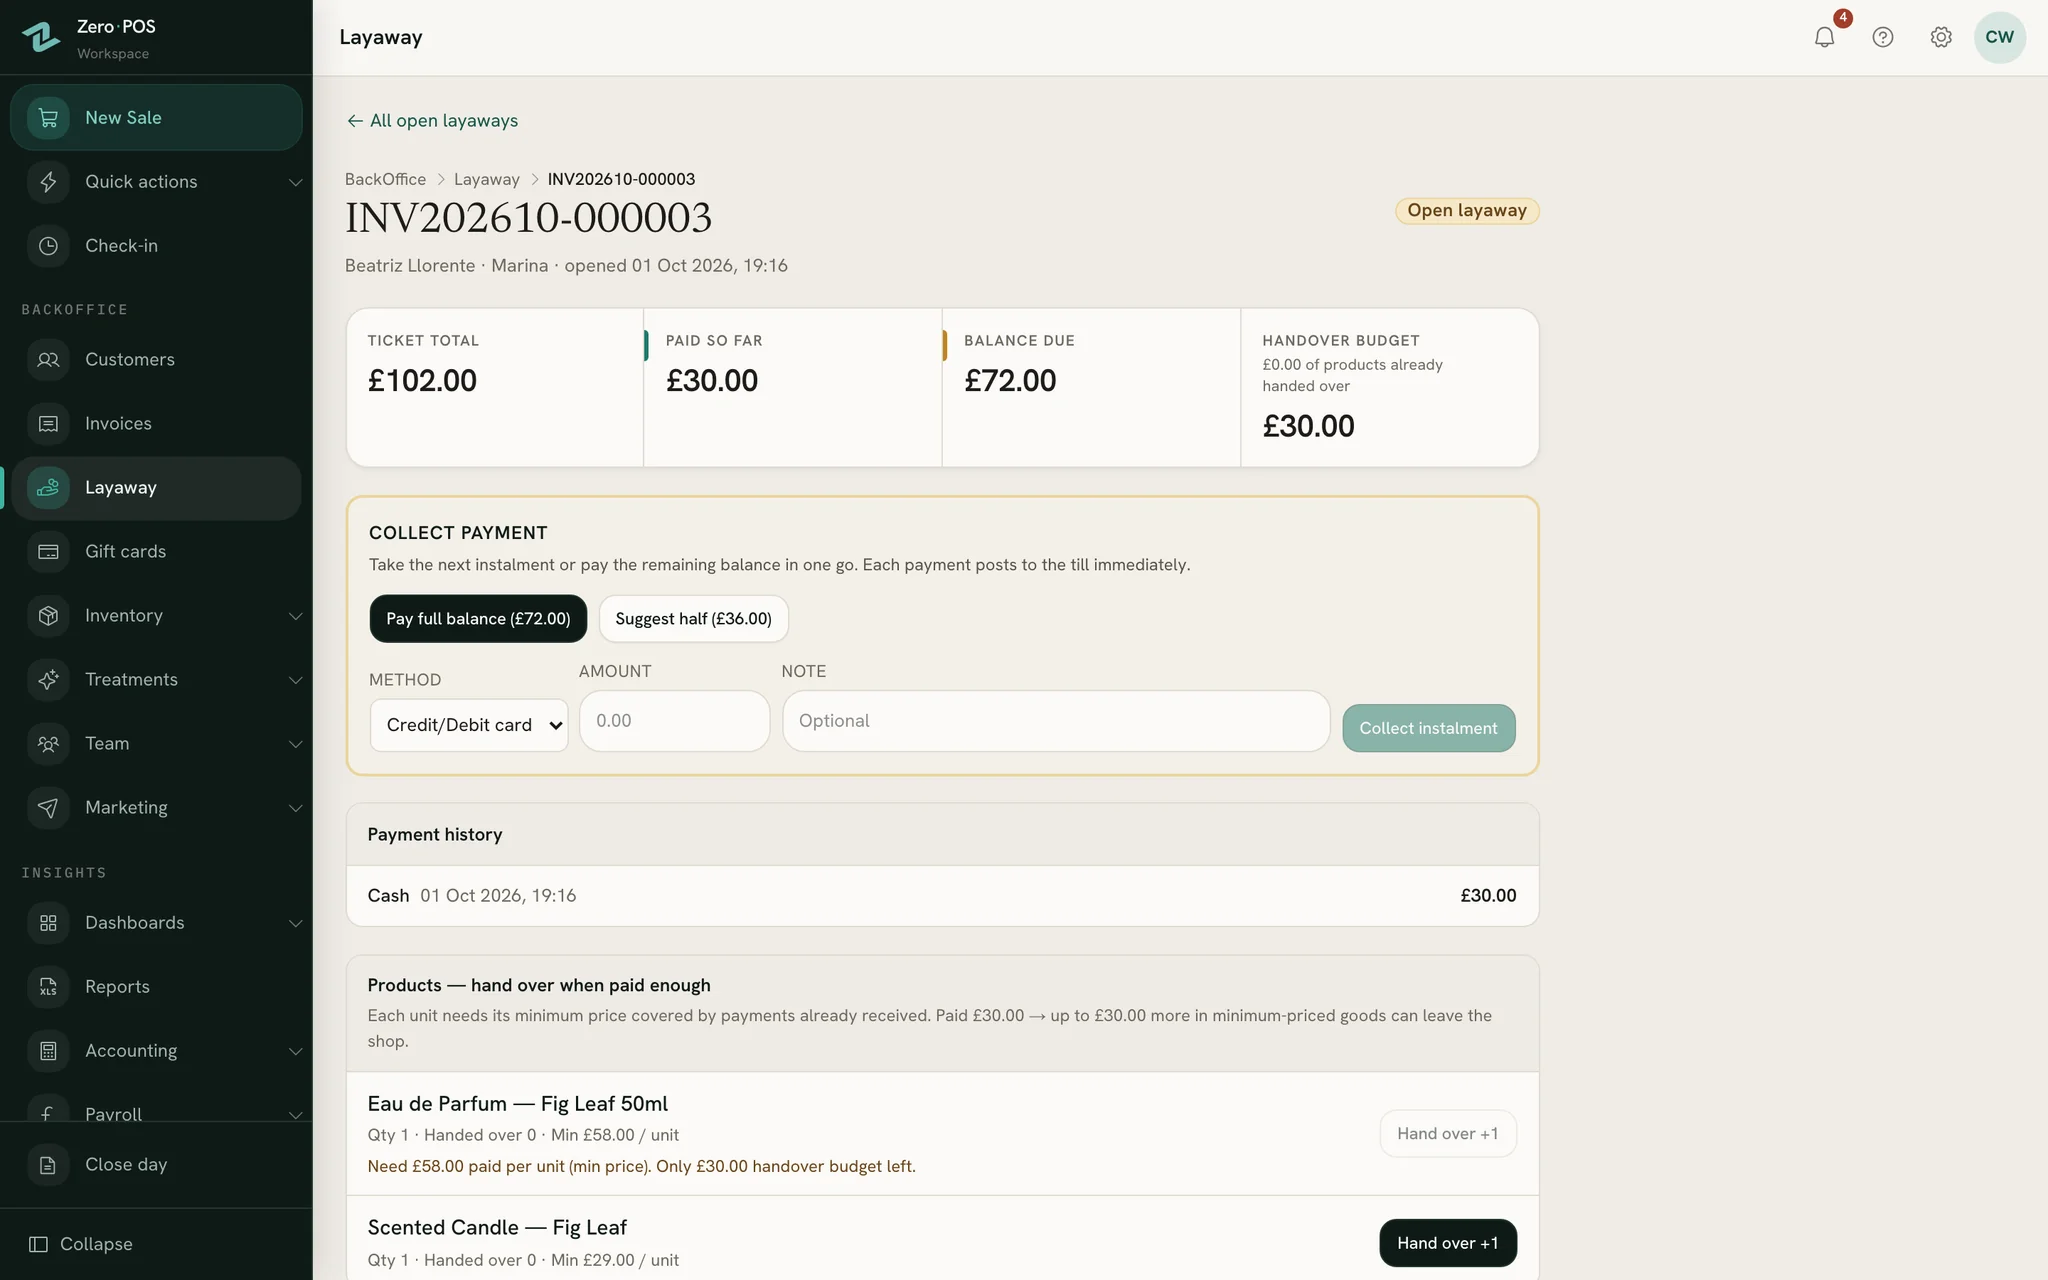Click Balance due value £72.00
Viewport: 2048px width, 1280px height.
pyautogui.click(x=1010, y=381)
